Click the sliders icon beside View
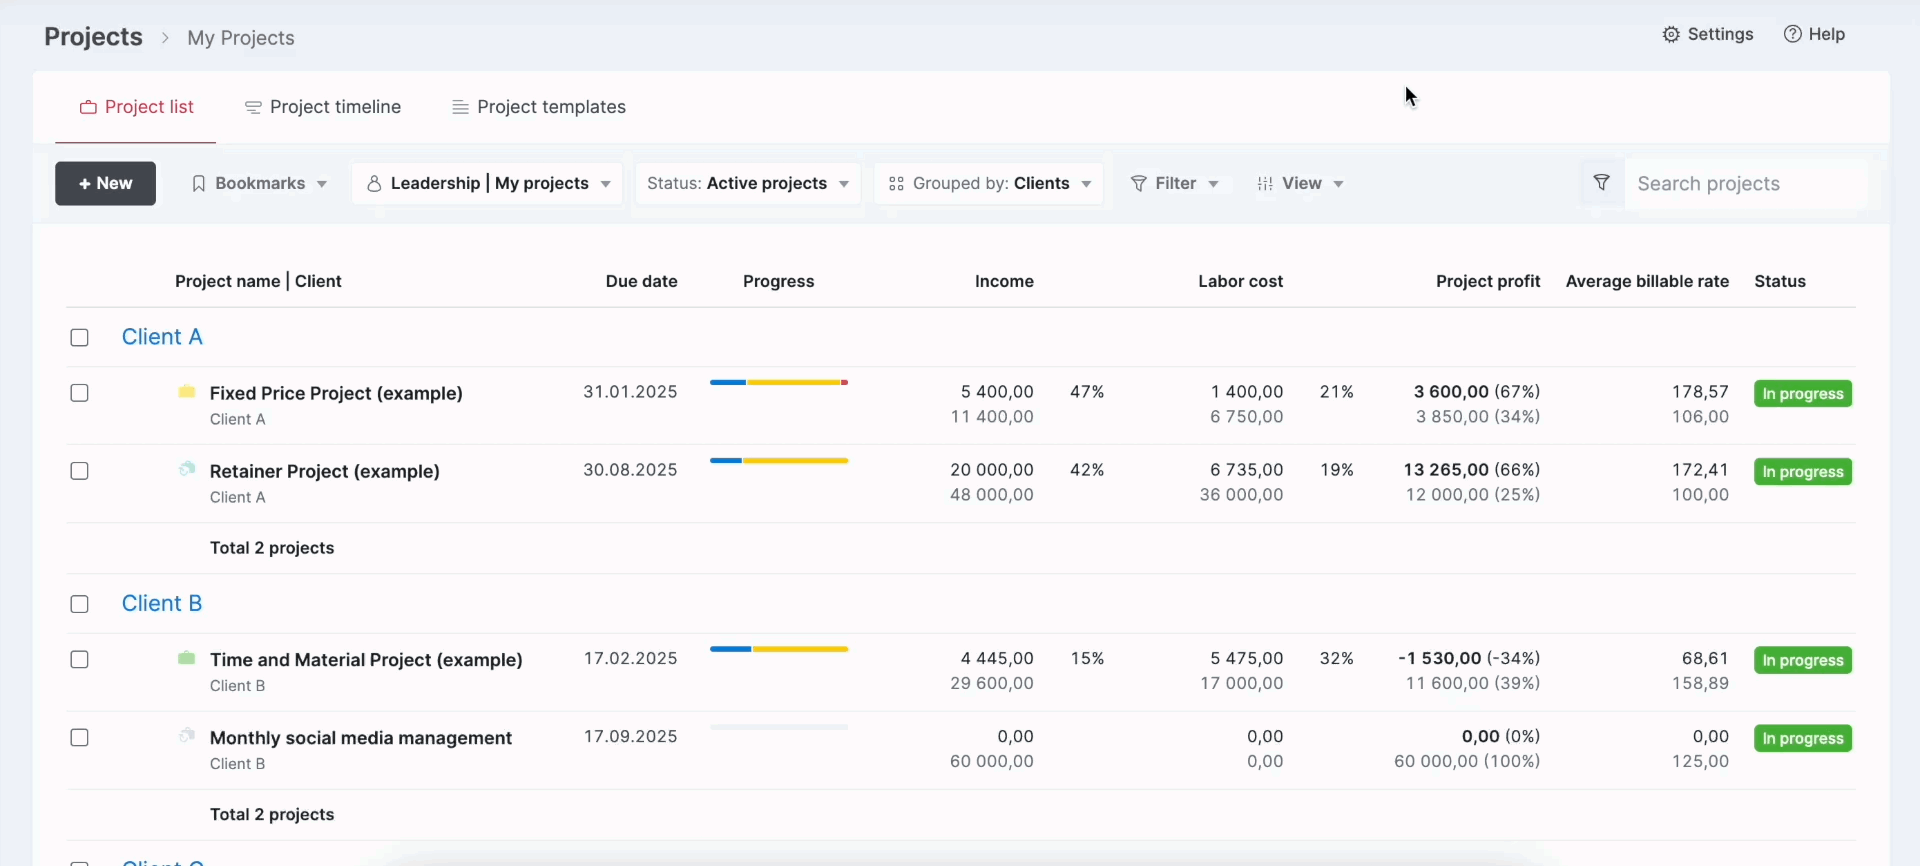Screen dimensions: 1920x866 coord(1265,184)
